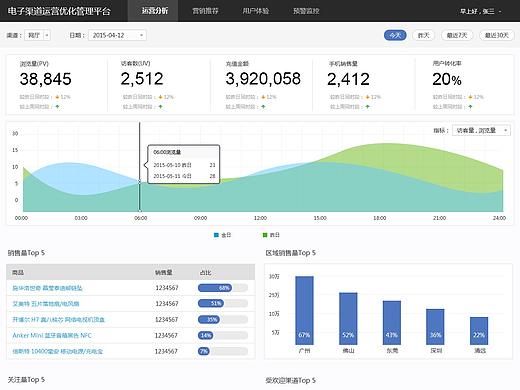520x390 pixels.
Task: Click the 68% progress bar
Action: (x=223, y=288)
